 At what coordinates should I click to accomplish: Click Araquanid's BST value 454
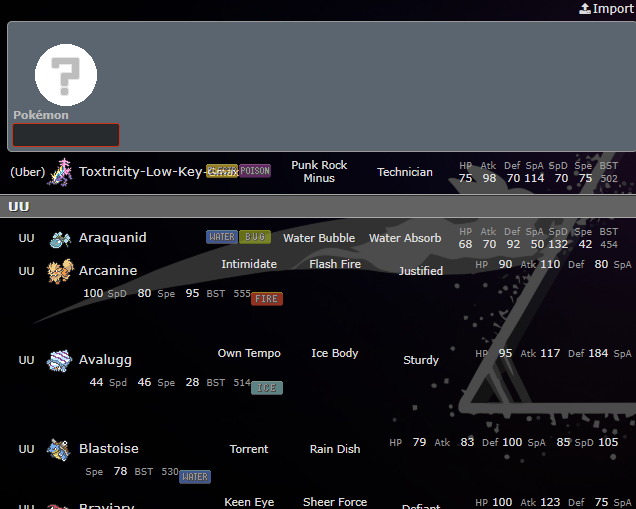[609, 245]
